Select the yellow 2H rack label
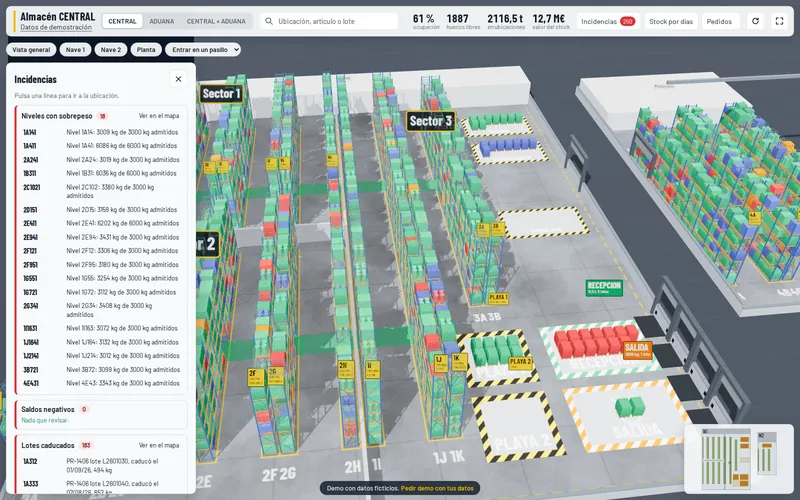 346,369
